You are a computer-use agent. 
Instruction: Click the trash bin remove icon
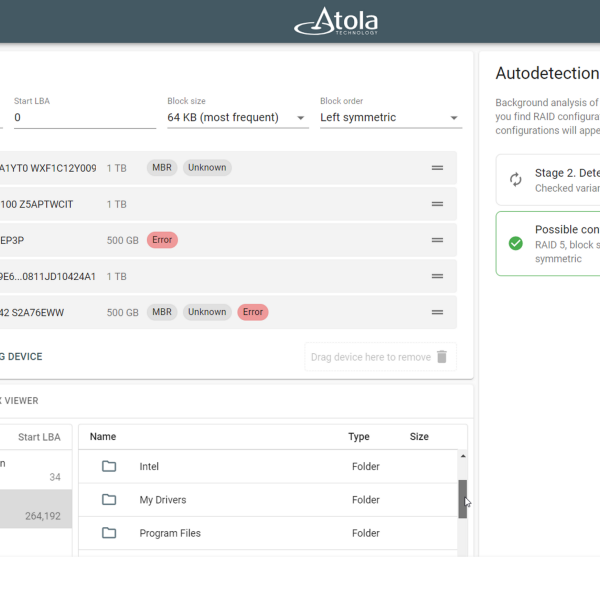(442, 357)
